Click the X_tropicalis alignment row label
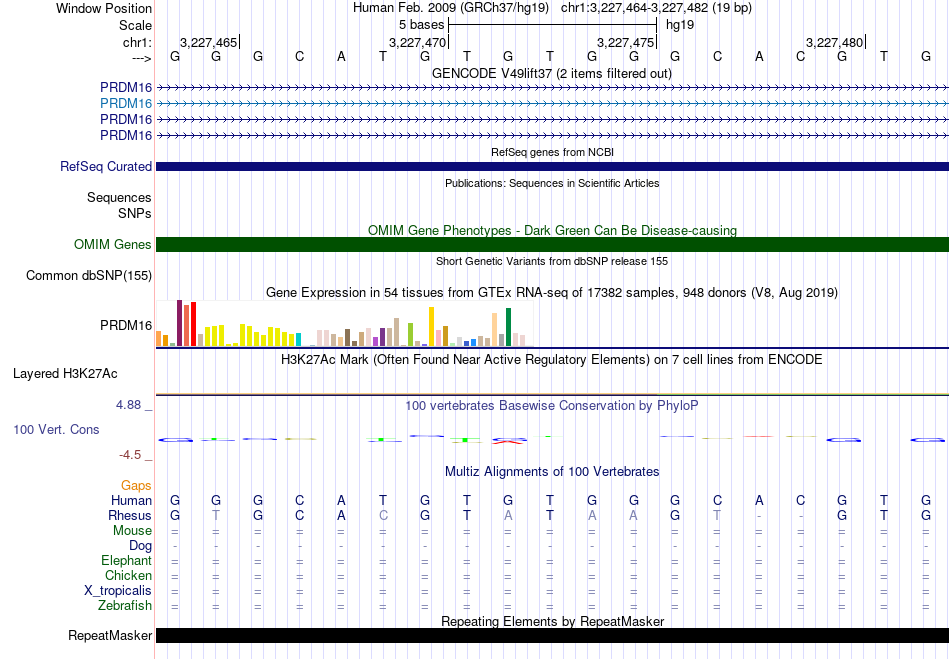Image resolution: width=950 pixels, height=659 pixels. [x=118, y=591]
